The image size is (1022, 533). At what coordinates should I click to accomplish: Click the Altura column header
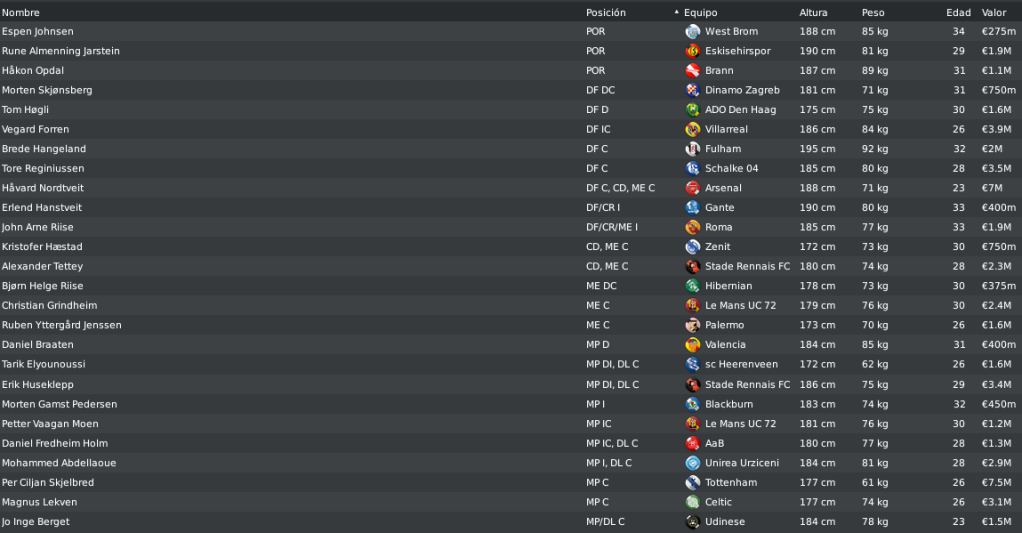pyautogui.click(x=813, y=12)
